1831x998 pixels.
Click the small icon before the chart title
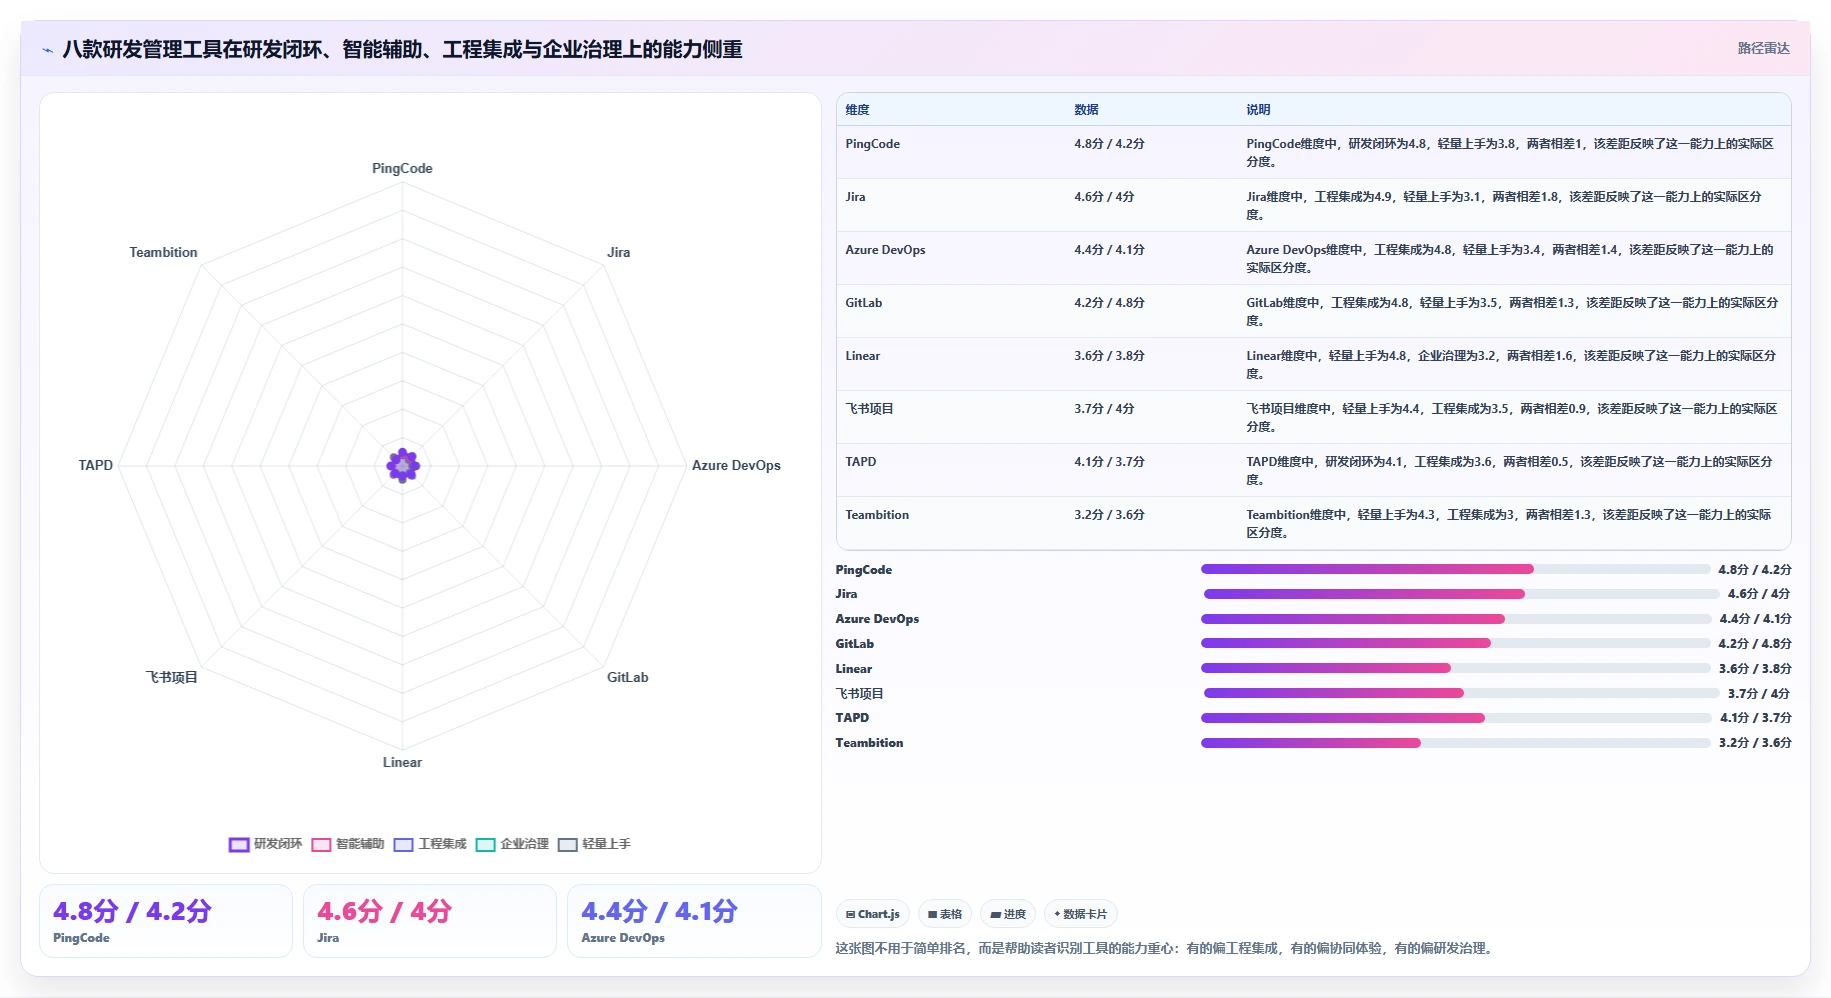click(x=47, y=50)
